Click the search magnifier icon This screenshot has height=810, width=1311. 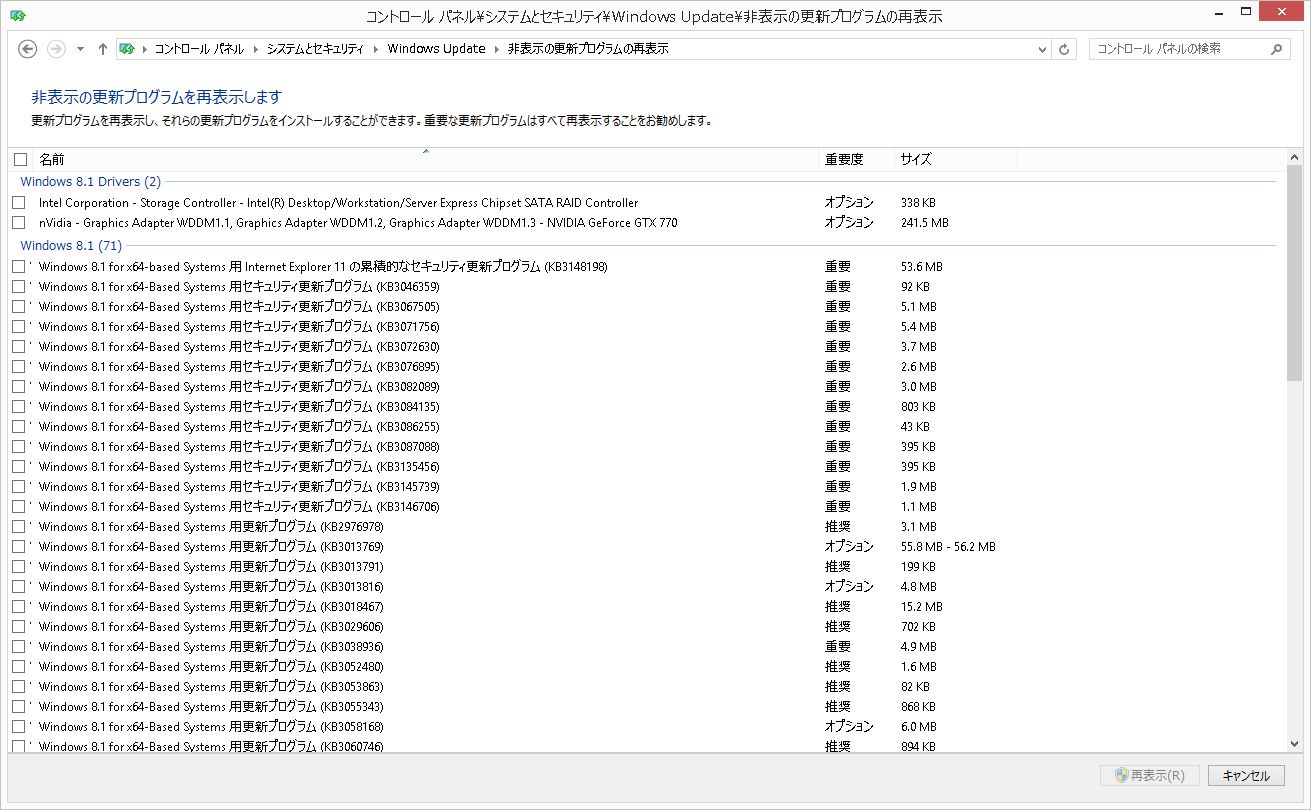[1276, 49]
